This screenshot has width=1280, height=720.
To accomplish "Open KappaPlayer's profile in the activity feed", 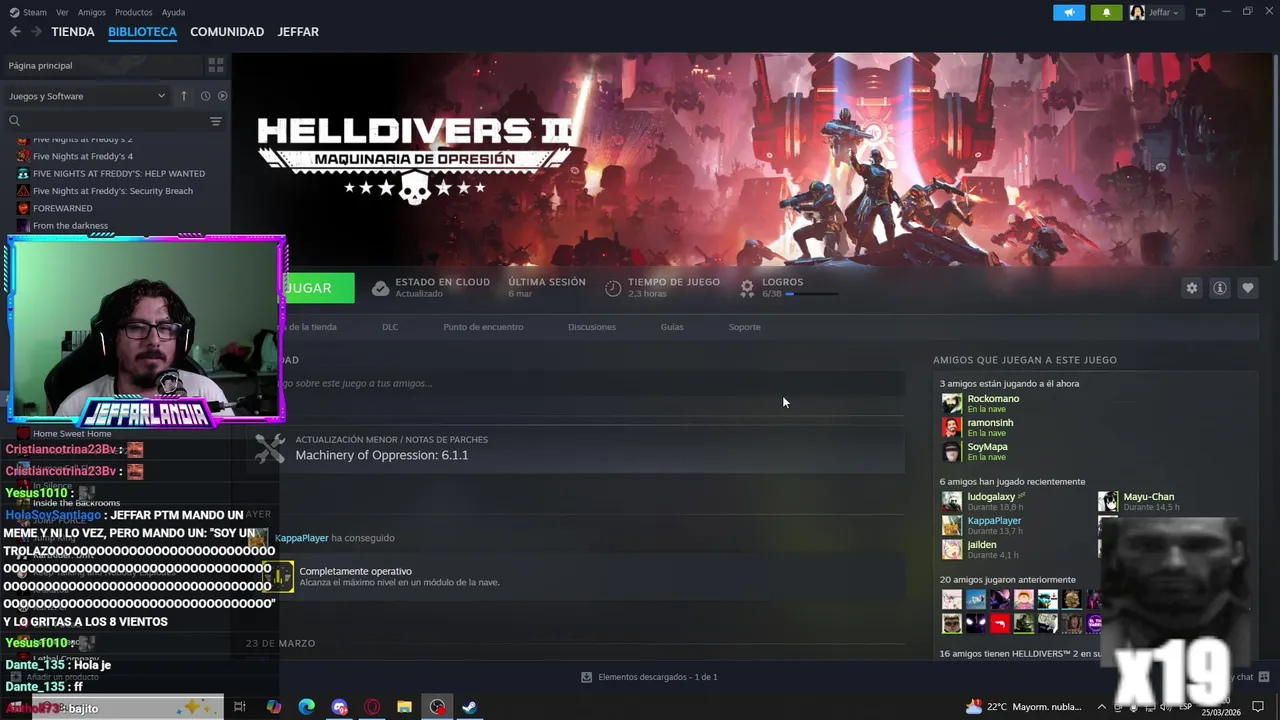I will [302, 538].
